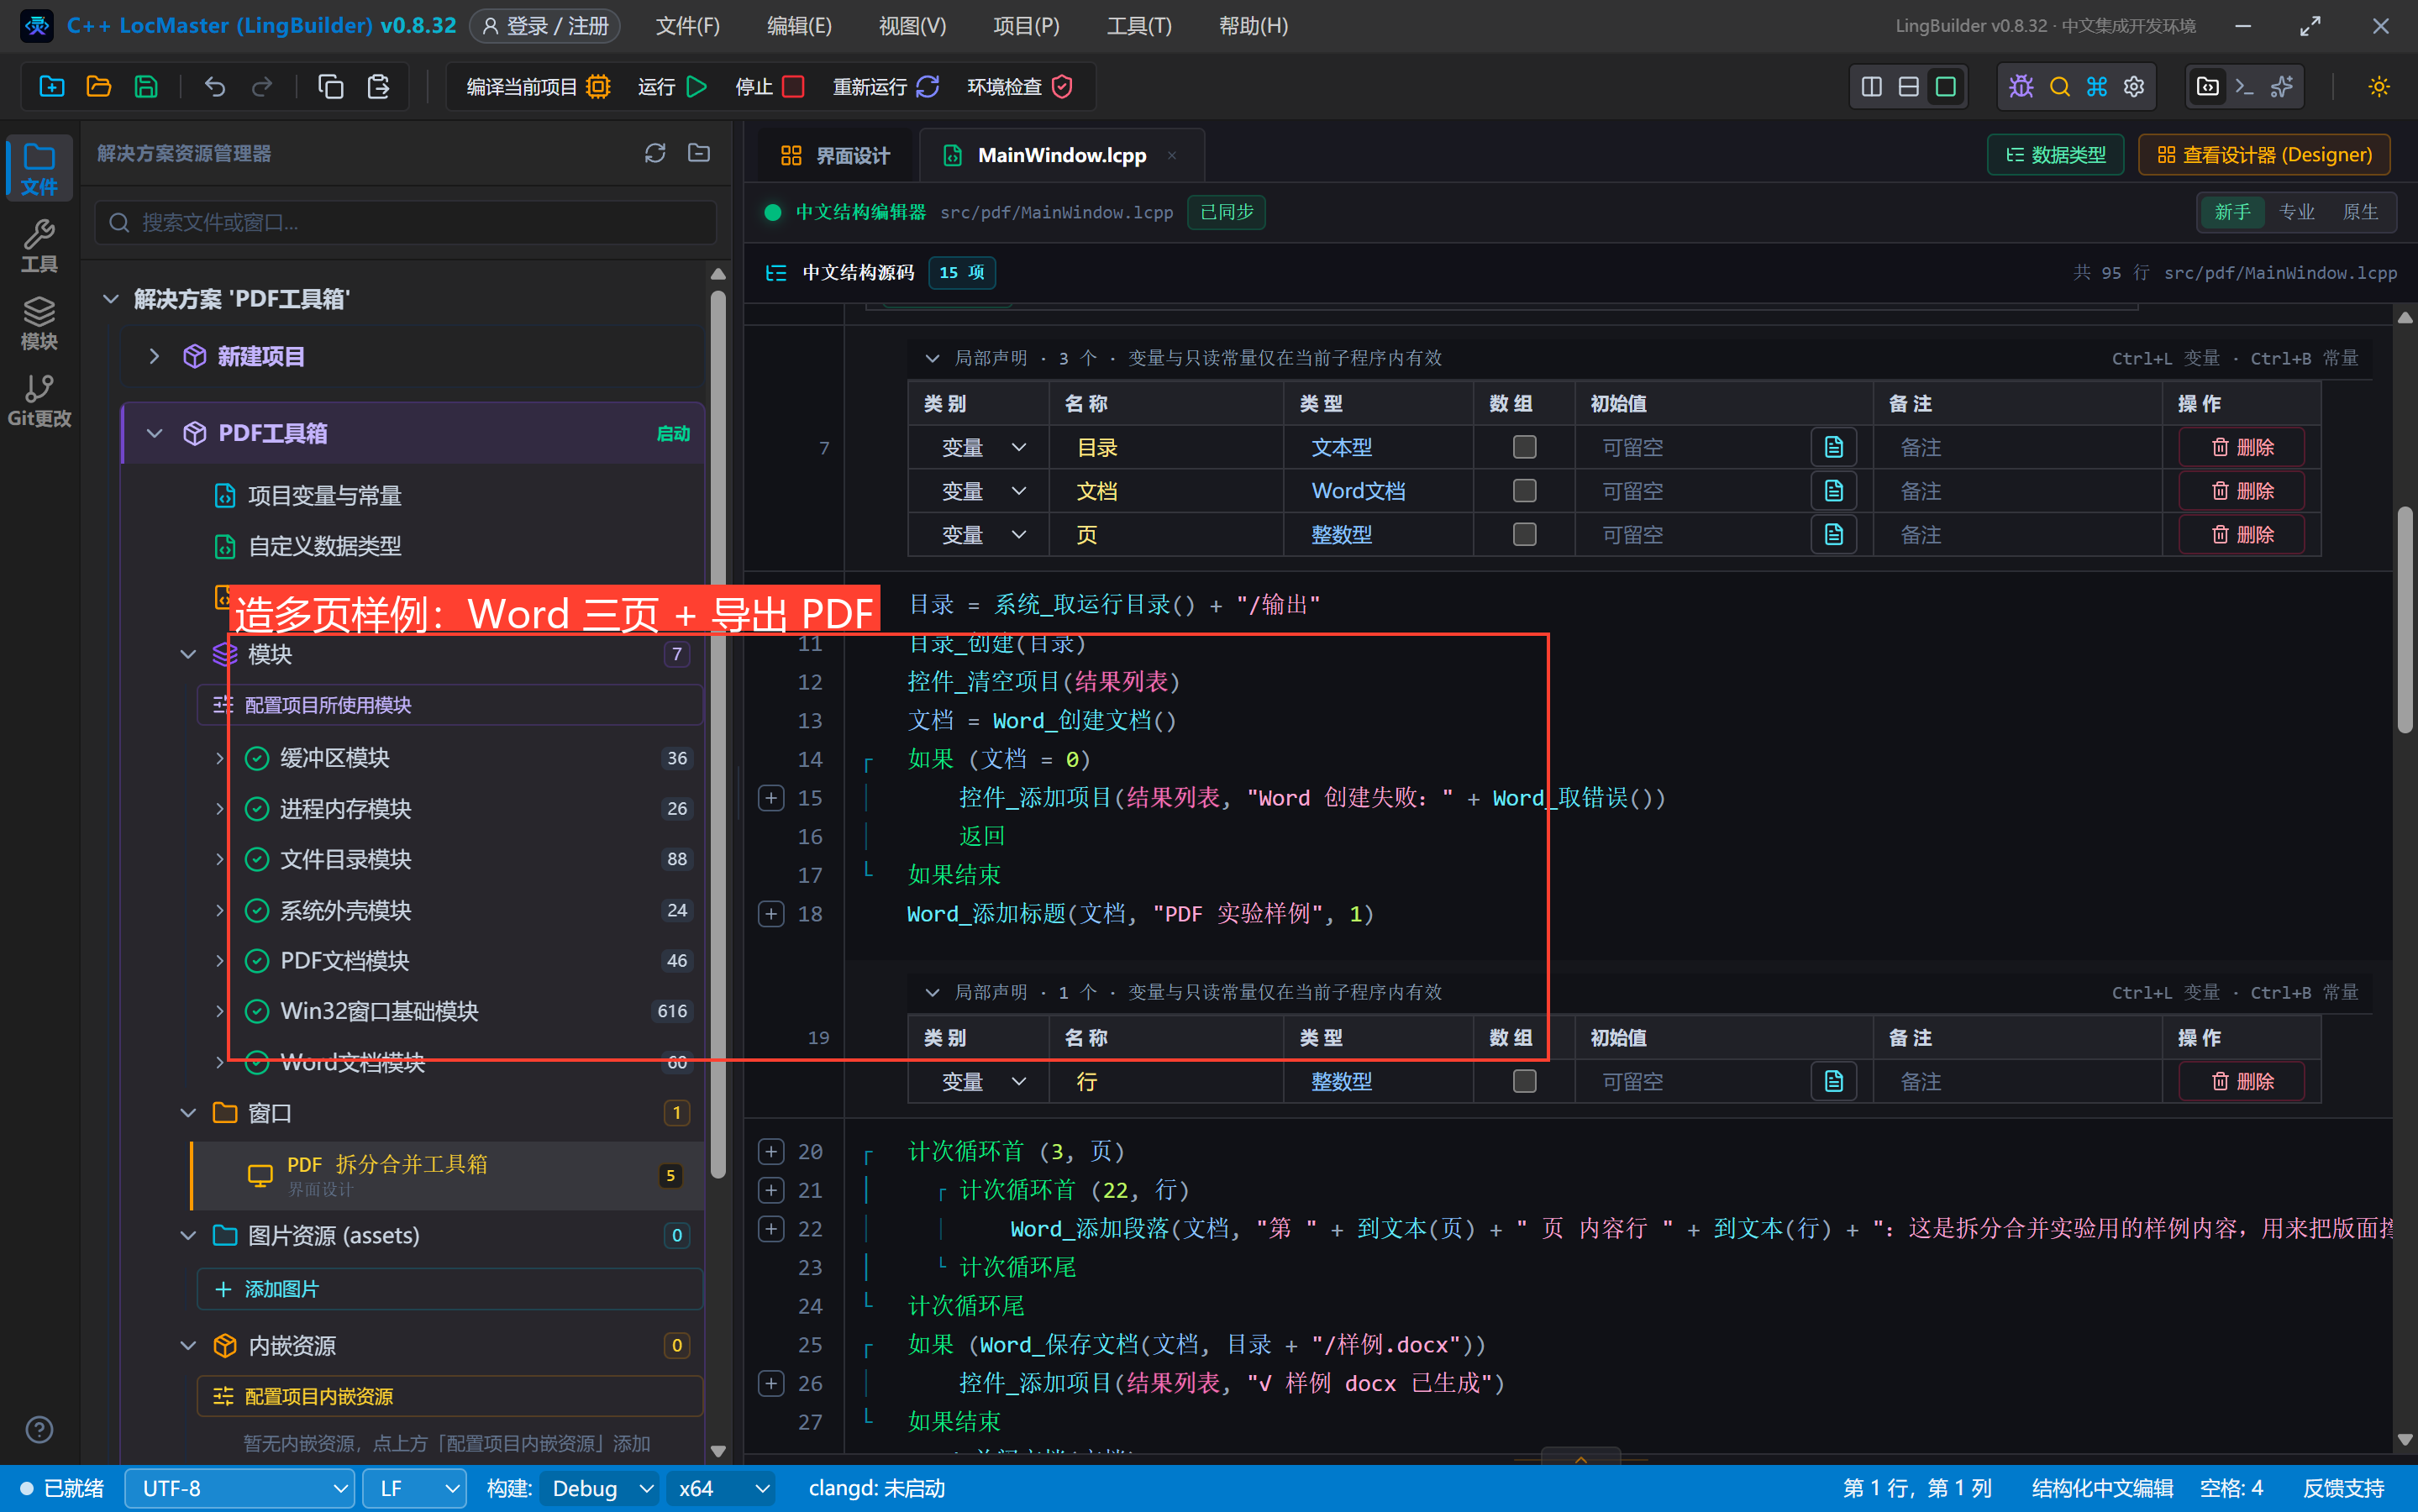
Task: Click the undo arrow in toolbar
Action: (214, 87)
